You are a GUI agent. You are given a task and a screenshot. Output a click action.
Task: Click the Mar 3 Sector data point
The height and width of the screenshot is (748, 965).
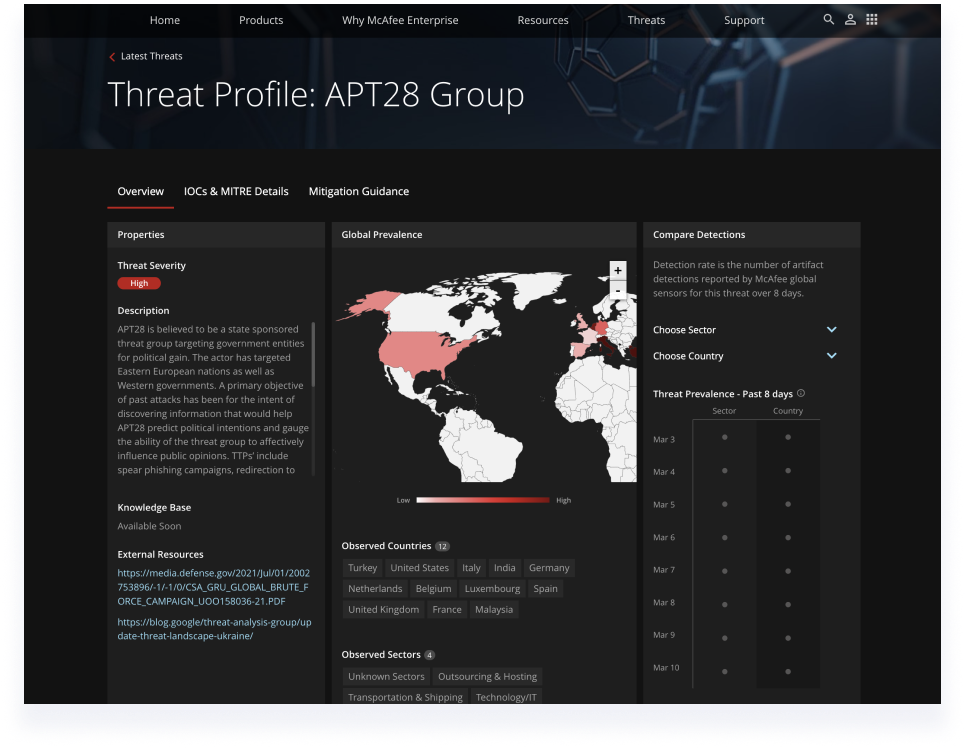724,437
